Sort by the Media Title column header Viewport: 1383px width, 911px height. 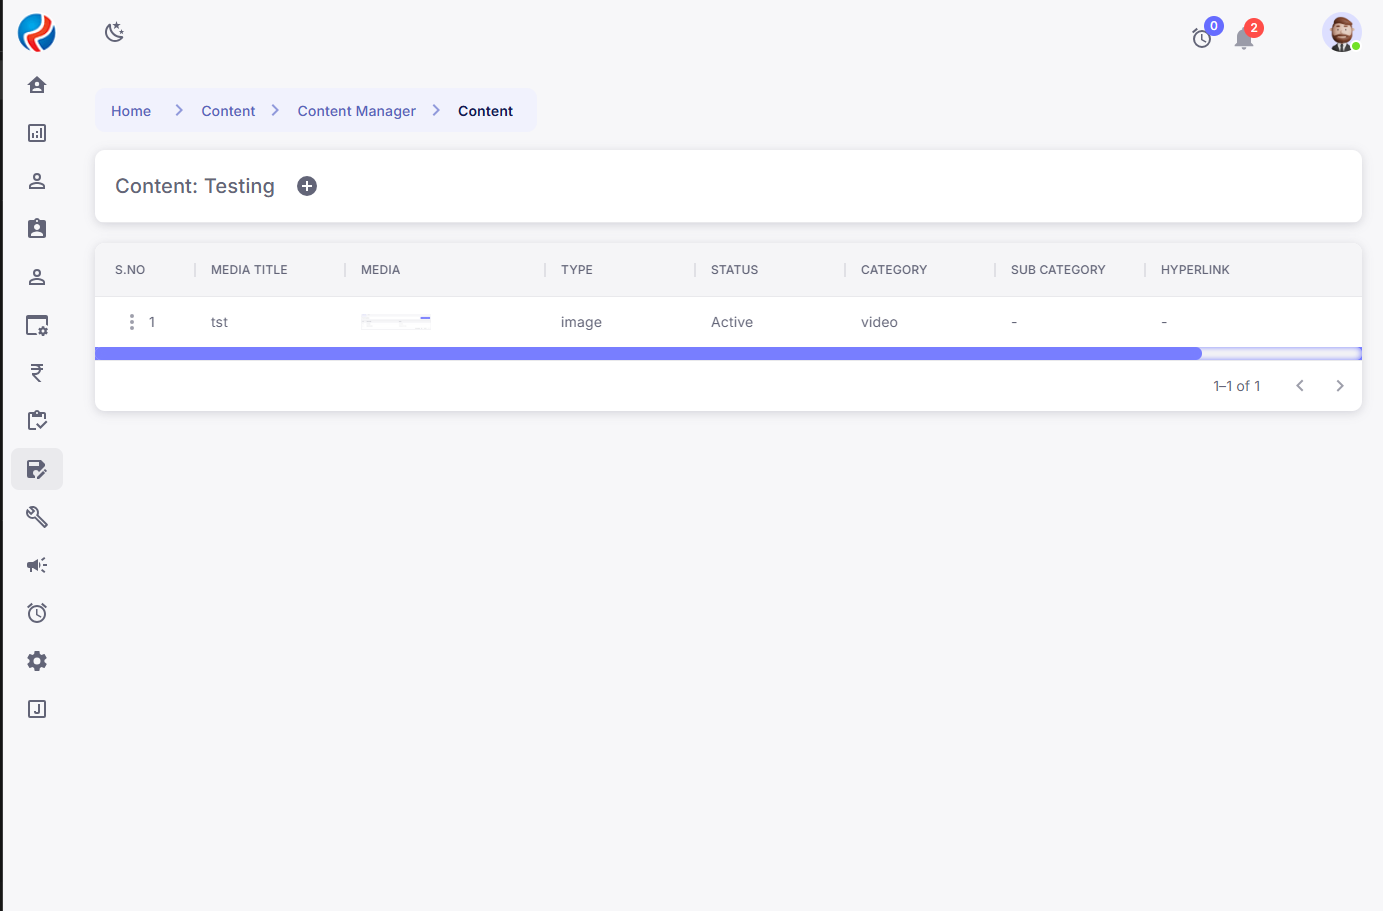pyautogui.click(x=249, y=270)
